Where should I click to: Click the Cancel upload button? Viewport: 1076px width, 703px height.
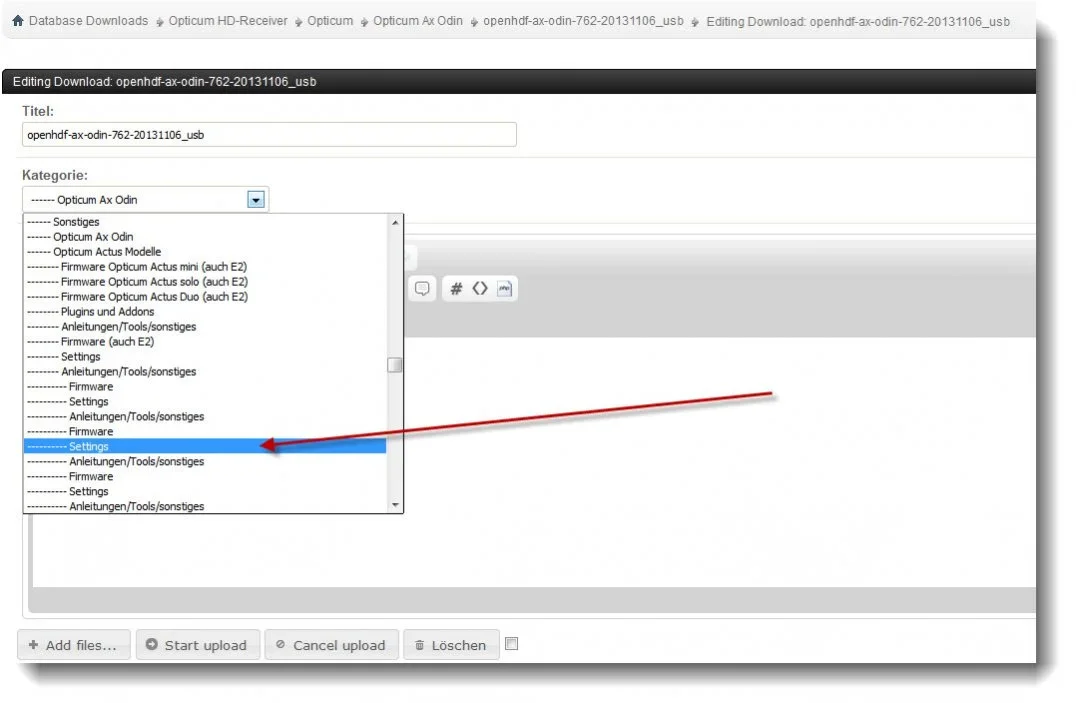[x=331, y=645]
